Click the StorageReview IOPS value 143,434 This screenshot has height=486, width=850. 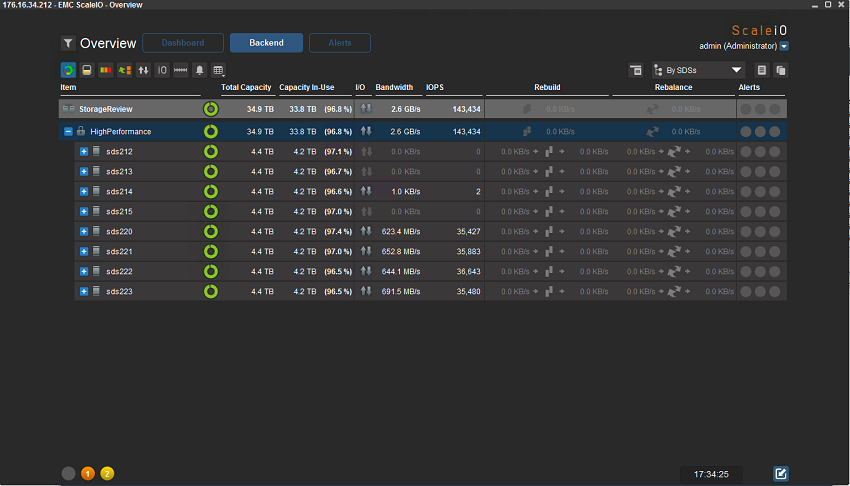[x=466, y=109]
